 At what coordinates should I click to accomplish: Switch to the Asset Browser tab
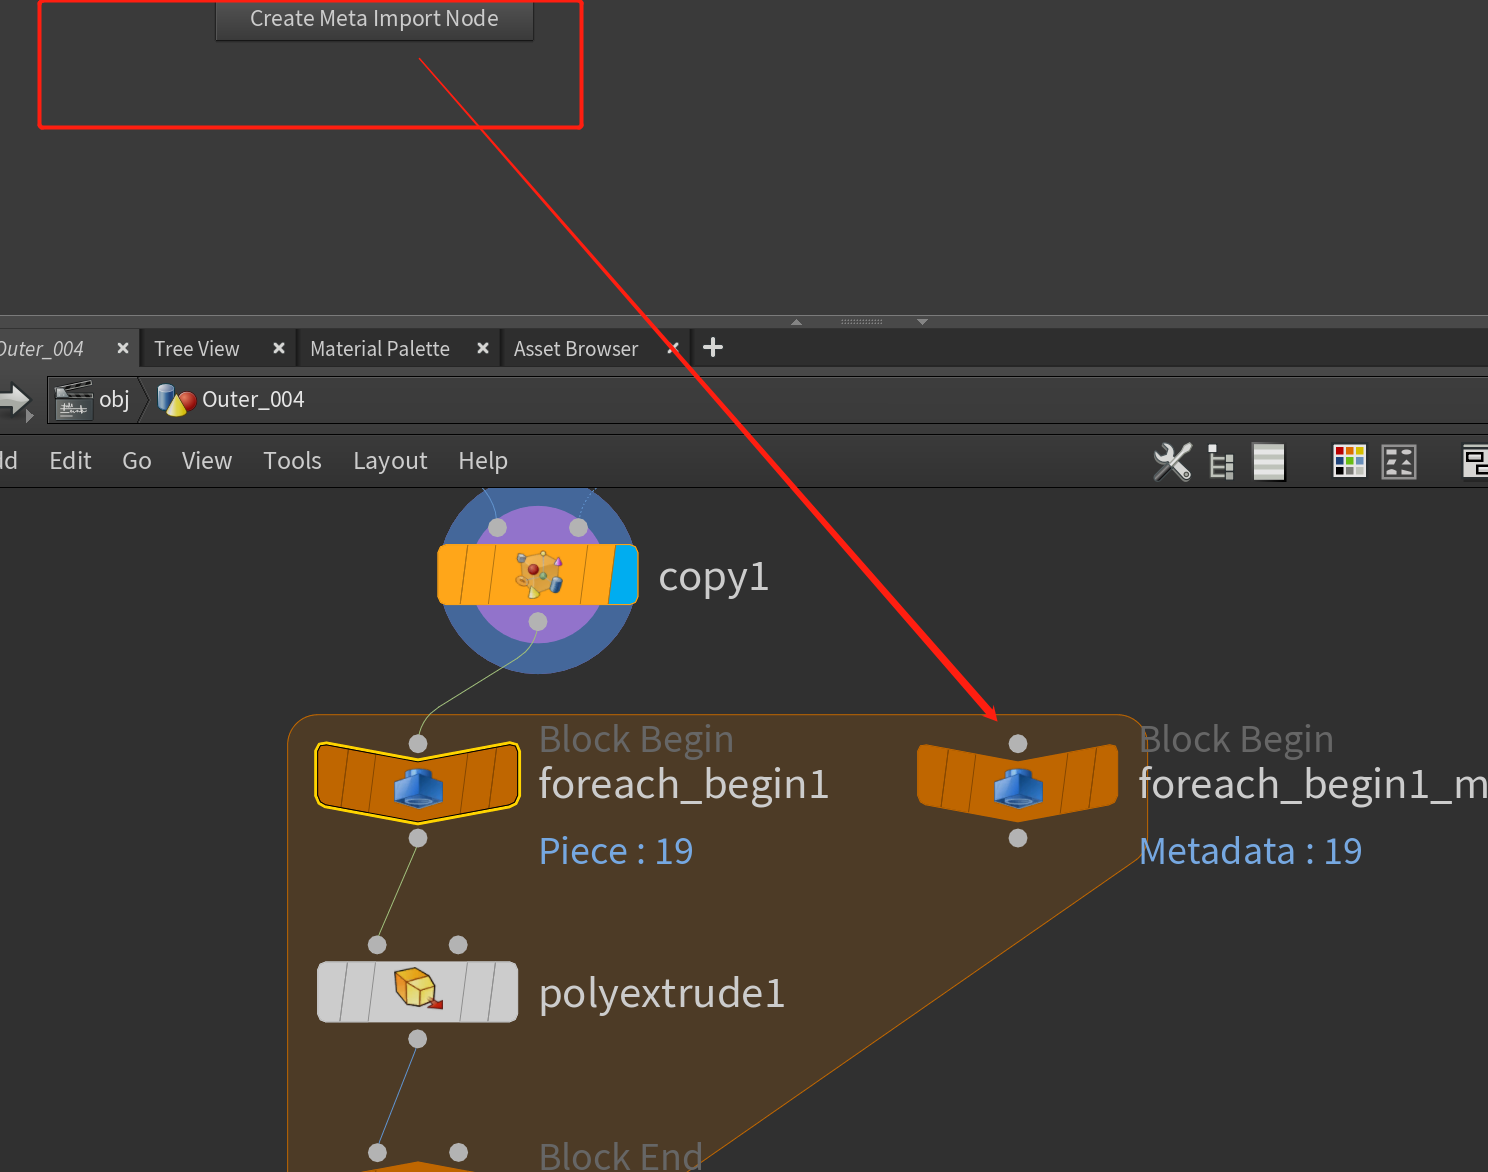575,348
